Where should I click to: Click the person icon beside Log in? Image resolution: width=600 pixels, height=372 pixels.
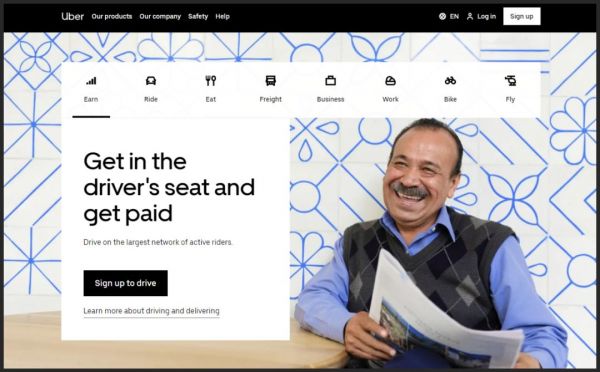pyautogui.click(x=470, y=16)
